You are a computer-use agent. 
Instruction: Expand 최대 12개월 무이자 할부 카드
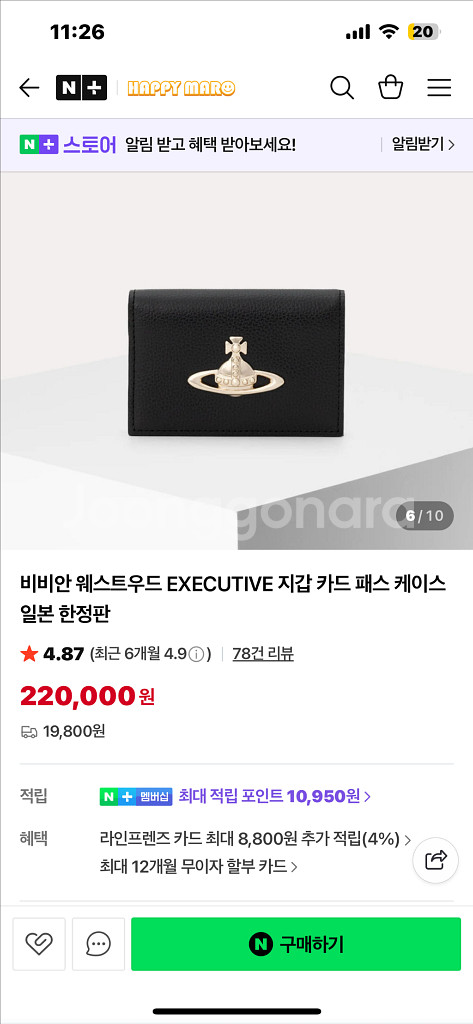click(199, 867)
